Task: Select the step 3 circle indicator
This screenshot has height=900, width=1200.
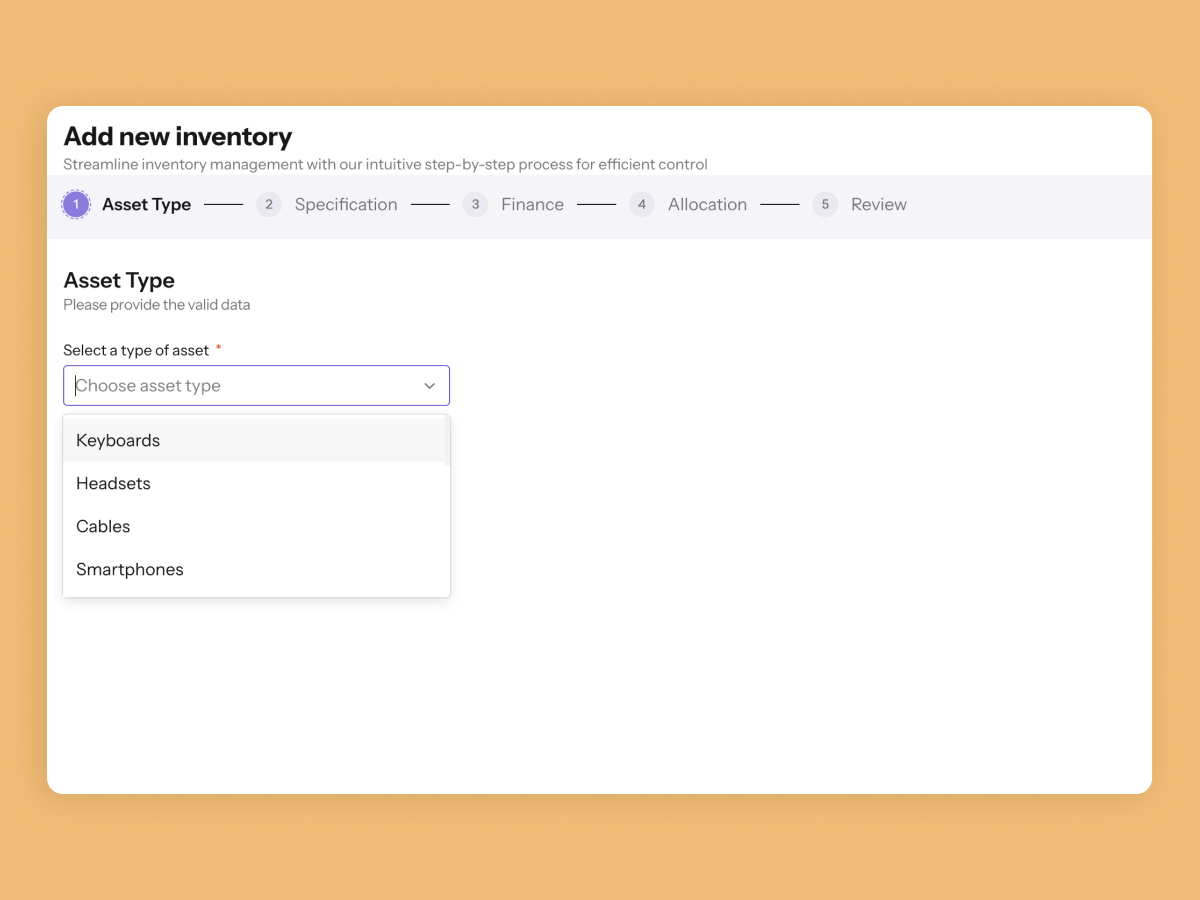Action: tap(475, 205)
